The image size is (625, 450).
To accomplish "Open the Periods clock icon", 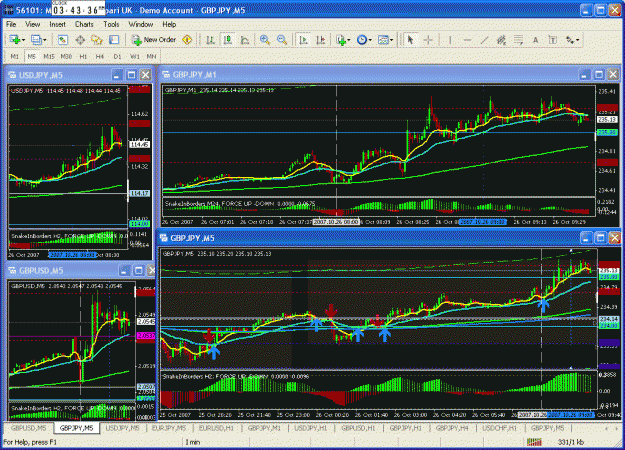I will click(362, 39).
